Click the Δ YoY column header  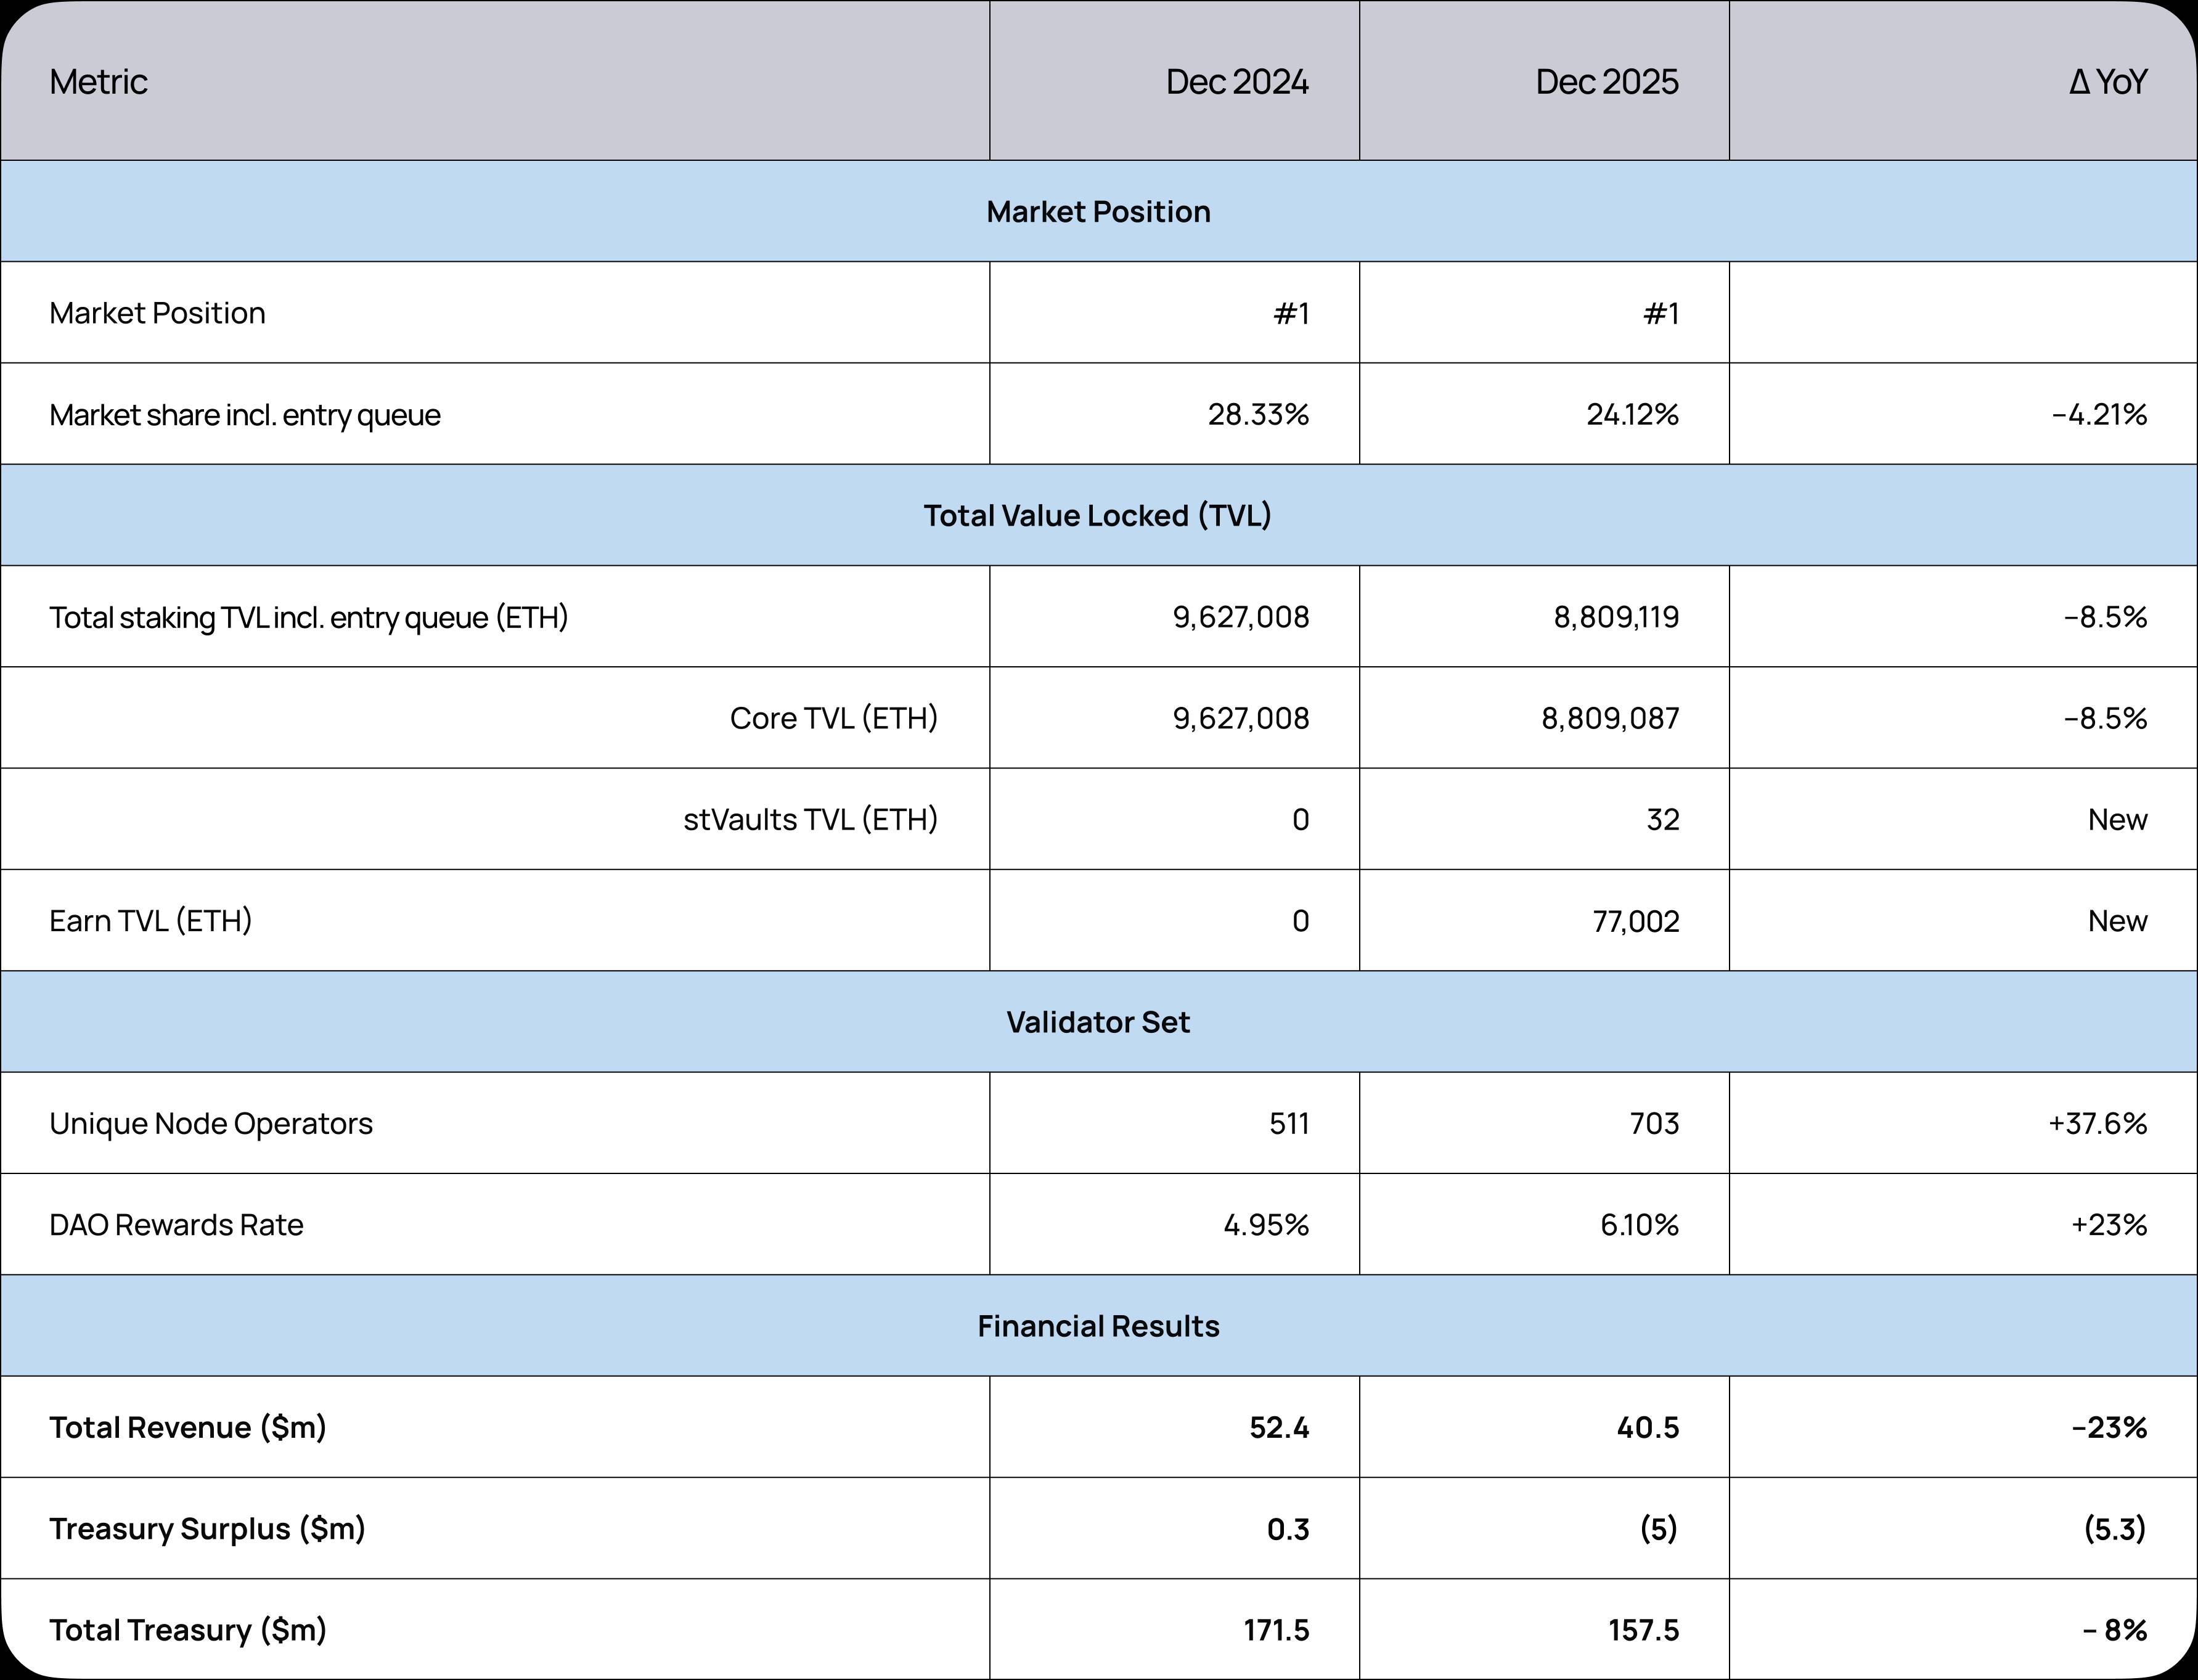(2107, 82)
